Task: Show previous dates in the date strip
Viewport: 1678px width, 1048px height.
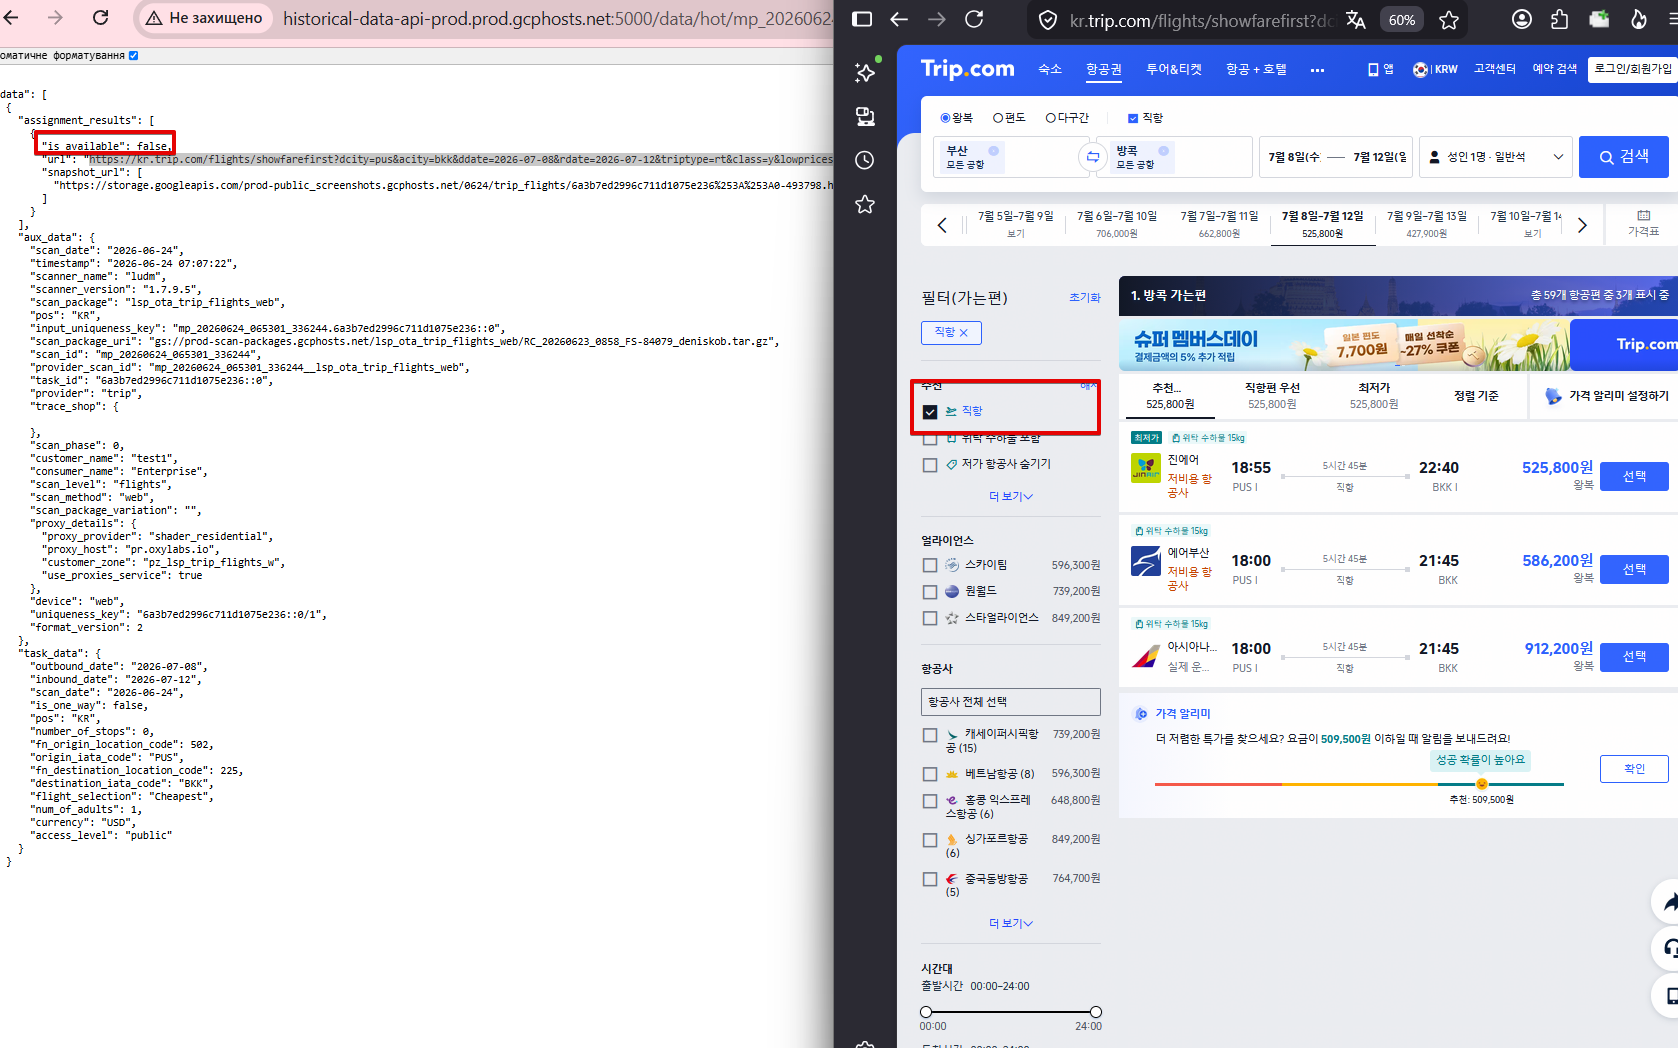Action: (x=942, y=225)
